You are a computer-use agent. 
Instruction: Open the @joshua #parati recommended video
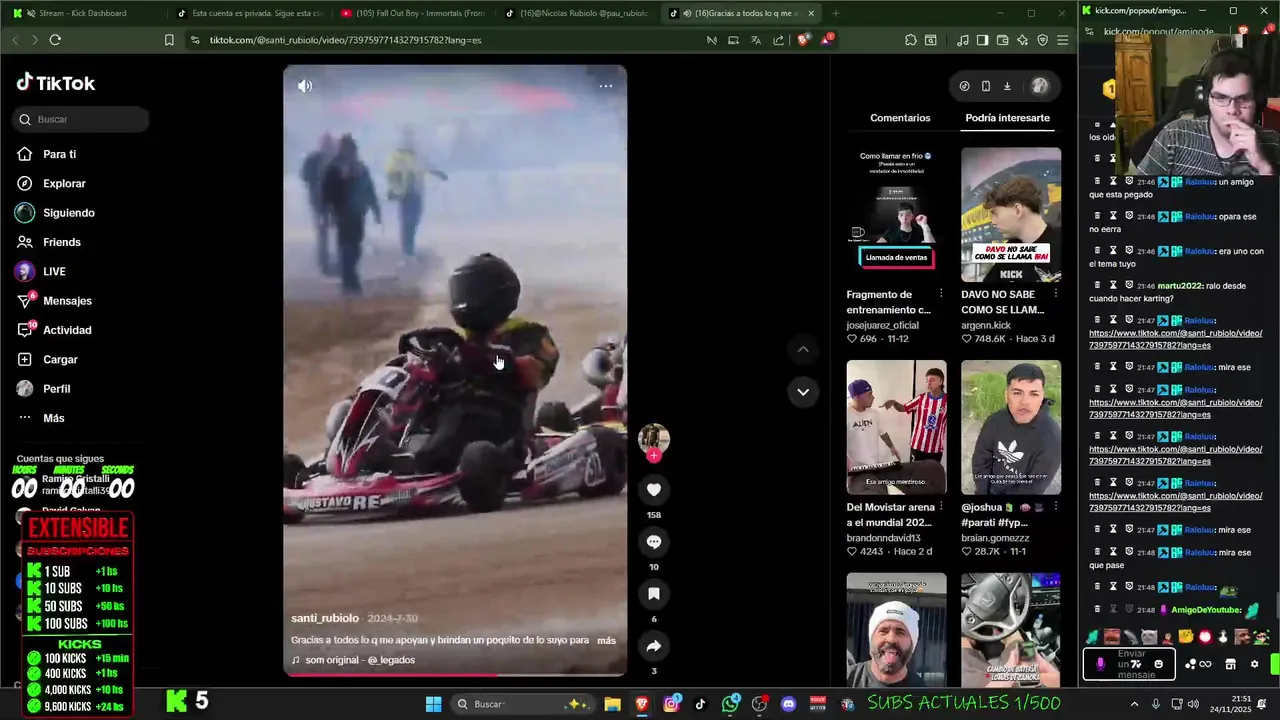1011,427
